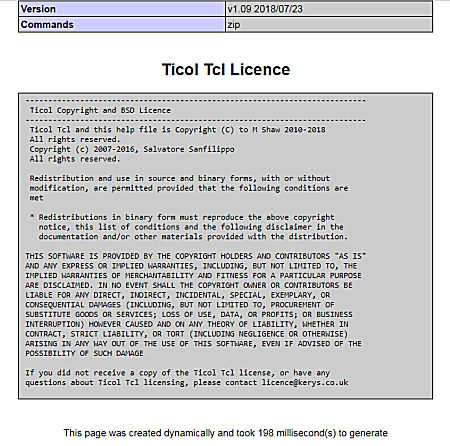The image size is (450, 446).
Task: Click the licence@kerys.co.uk email address
Action: point(305,382)
